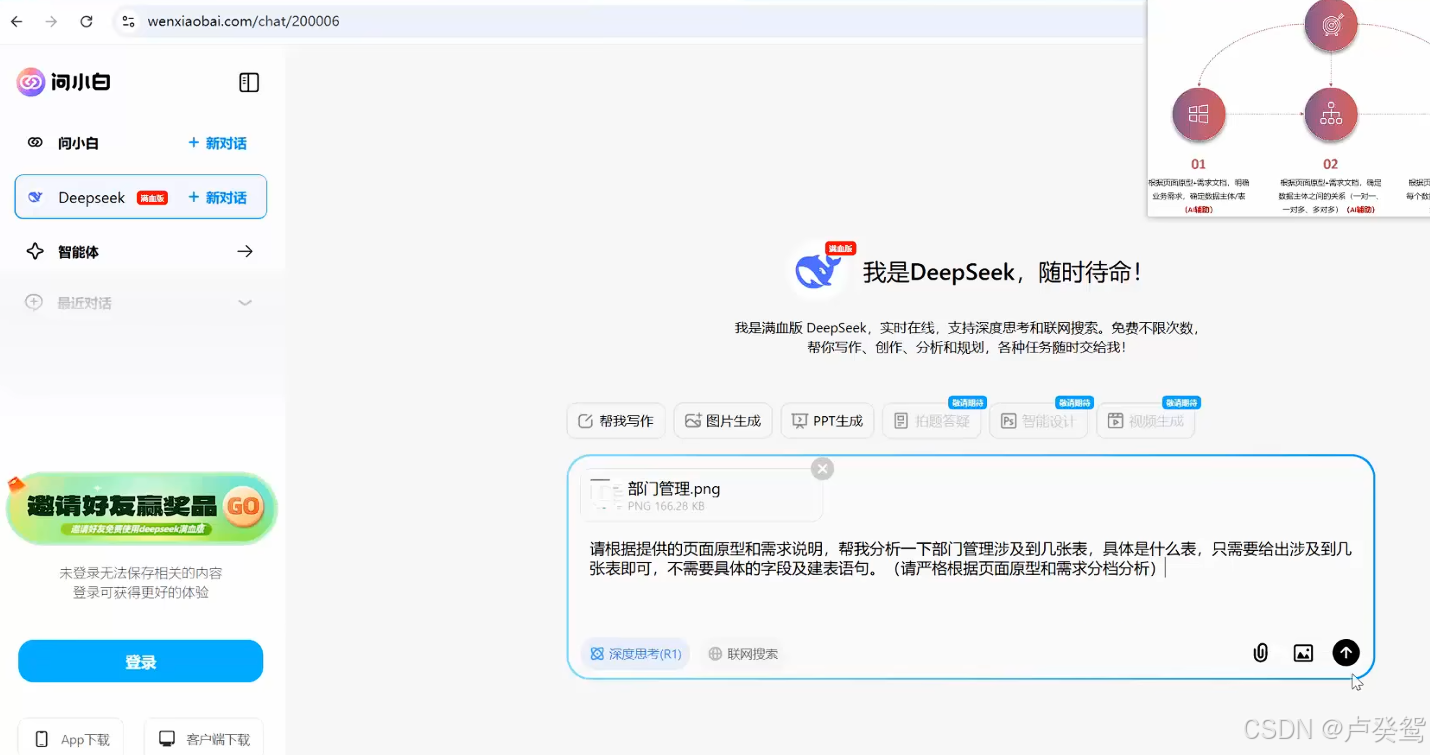Image resolution: width=1430 pixels, height=755 pixels.
Task: Reload the page with refresh icon
Action: [86, 21]
